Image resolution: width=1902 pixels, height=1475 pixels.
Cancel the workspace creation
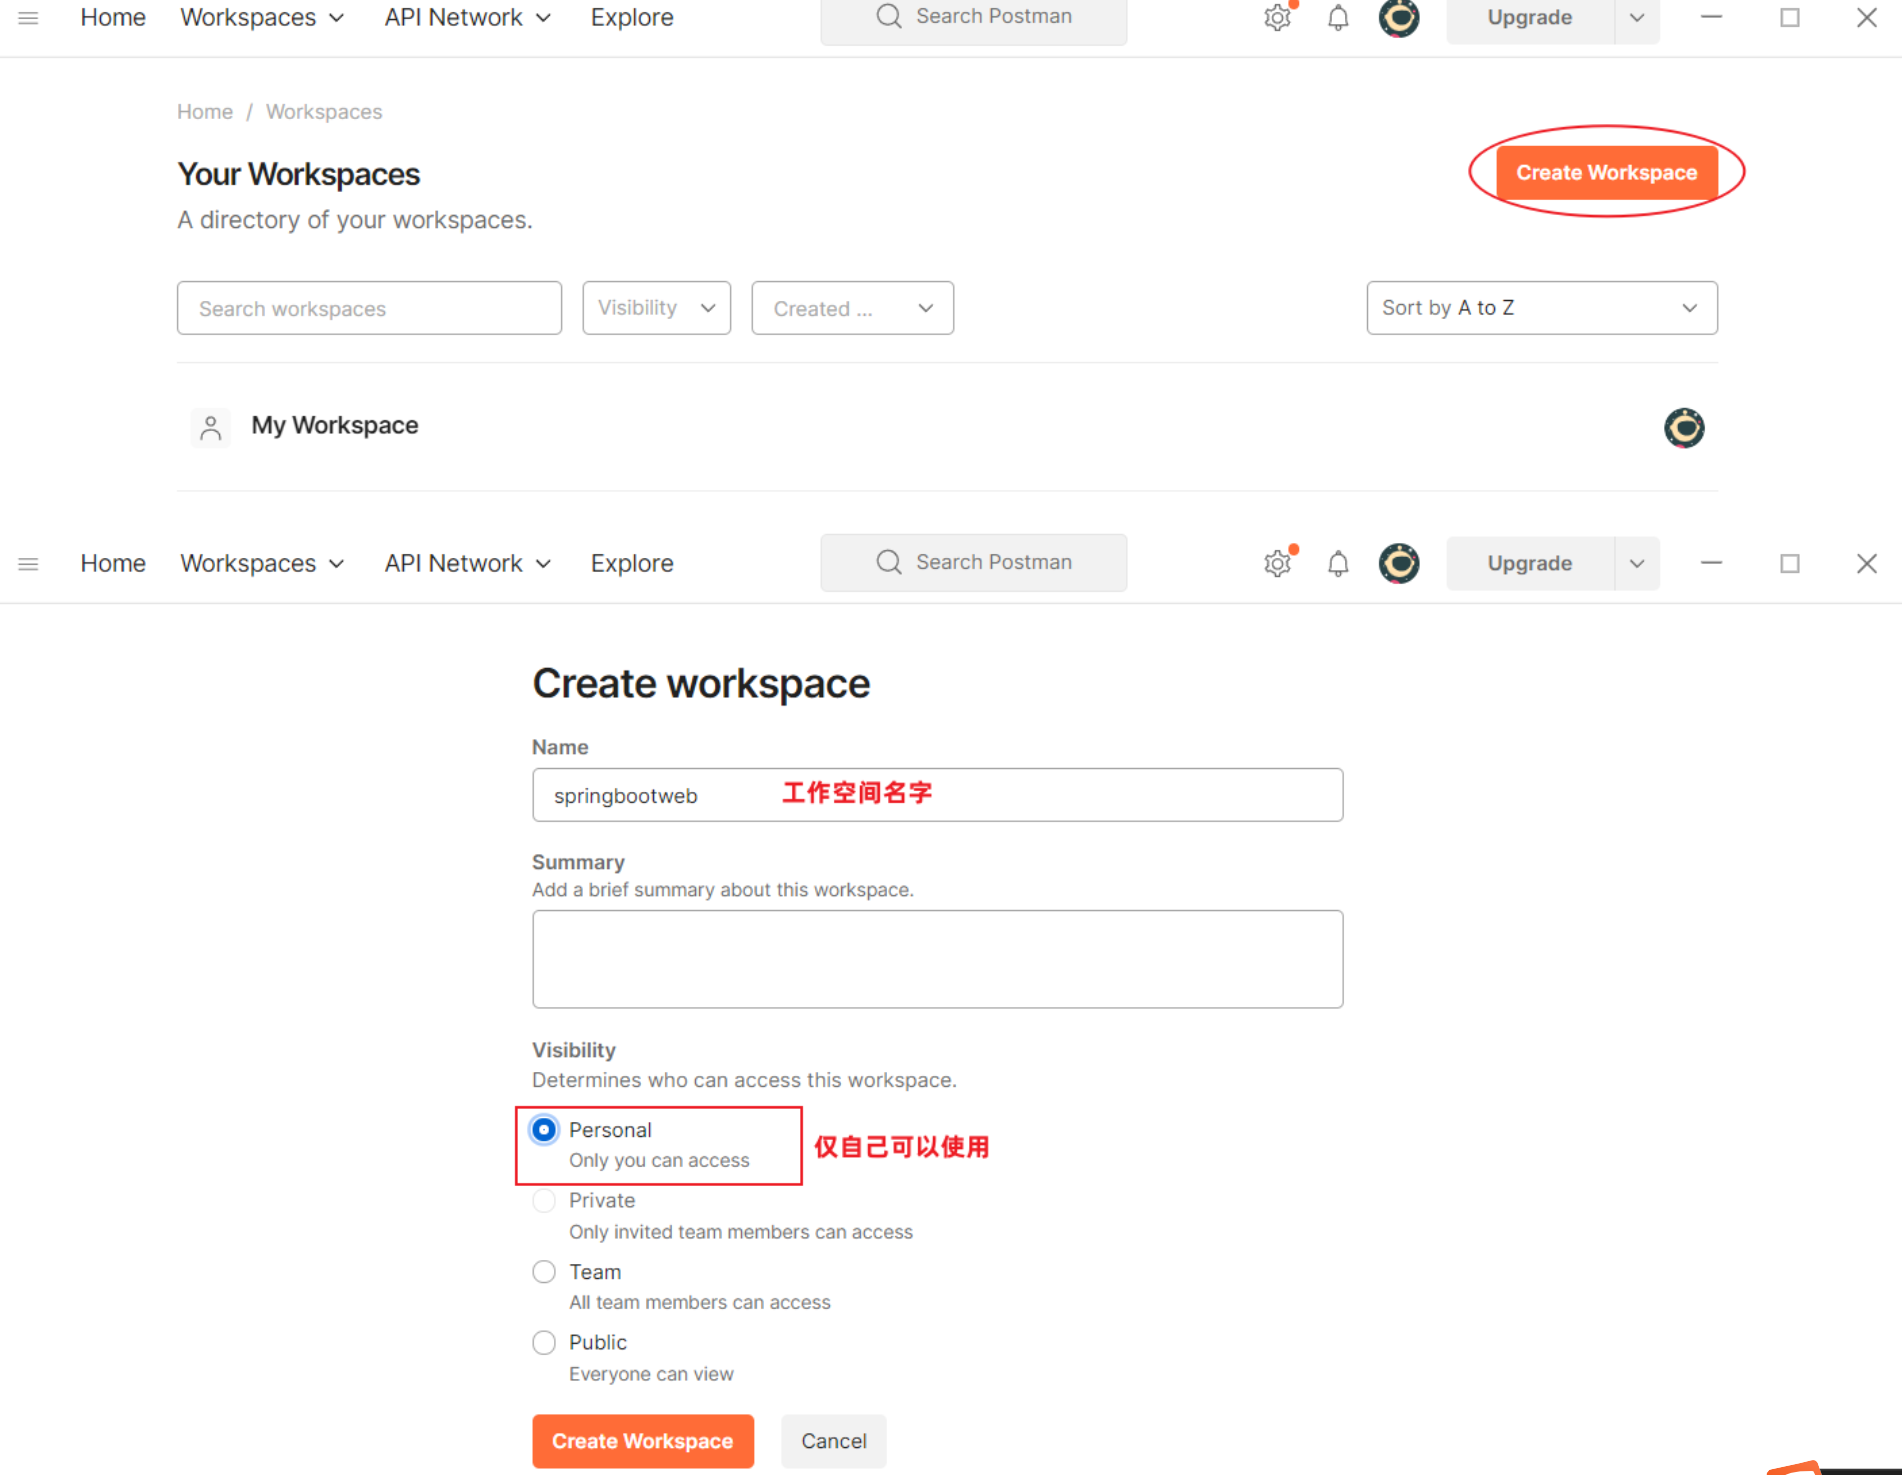(x=834, y=1441)
